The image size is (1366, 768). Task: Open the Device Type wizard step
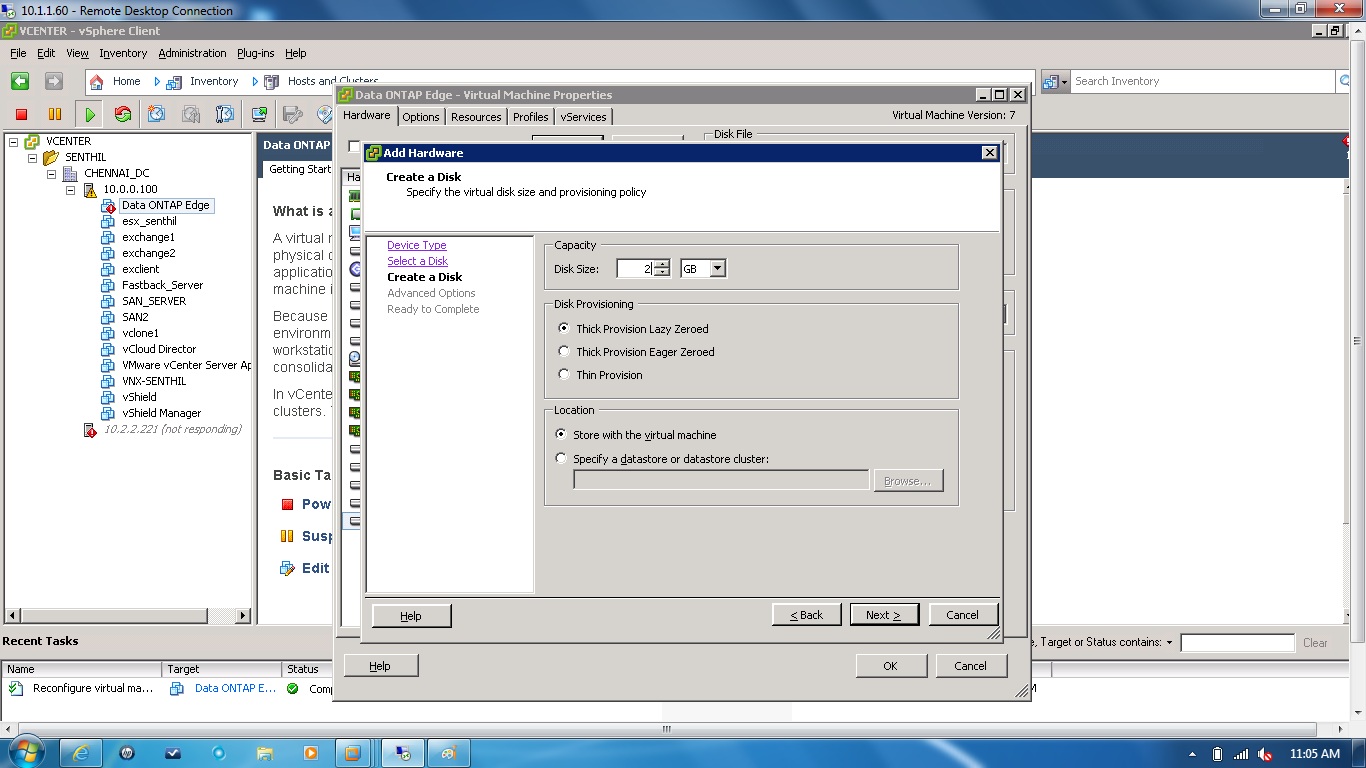(416, 245)
